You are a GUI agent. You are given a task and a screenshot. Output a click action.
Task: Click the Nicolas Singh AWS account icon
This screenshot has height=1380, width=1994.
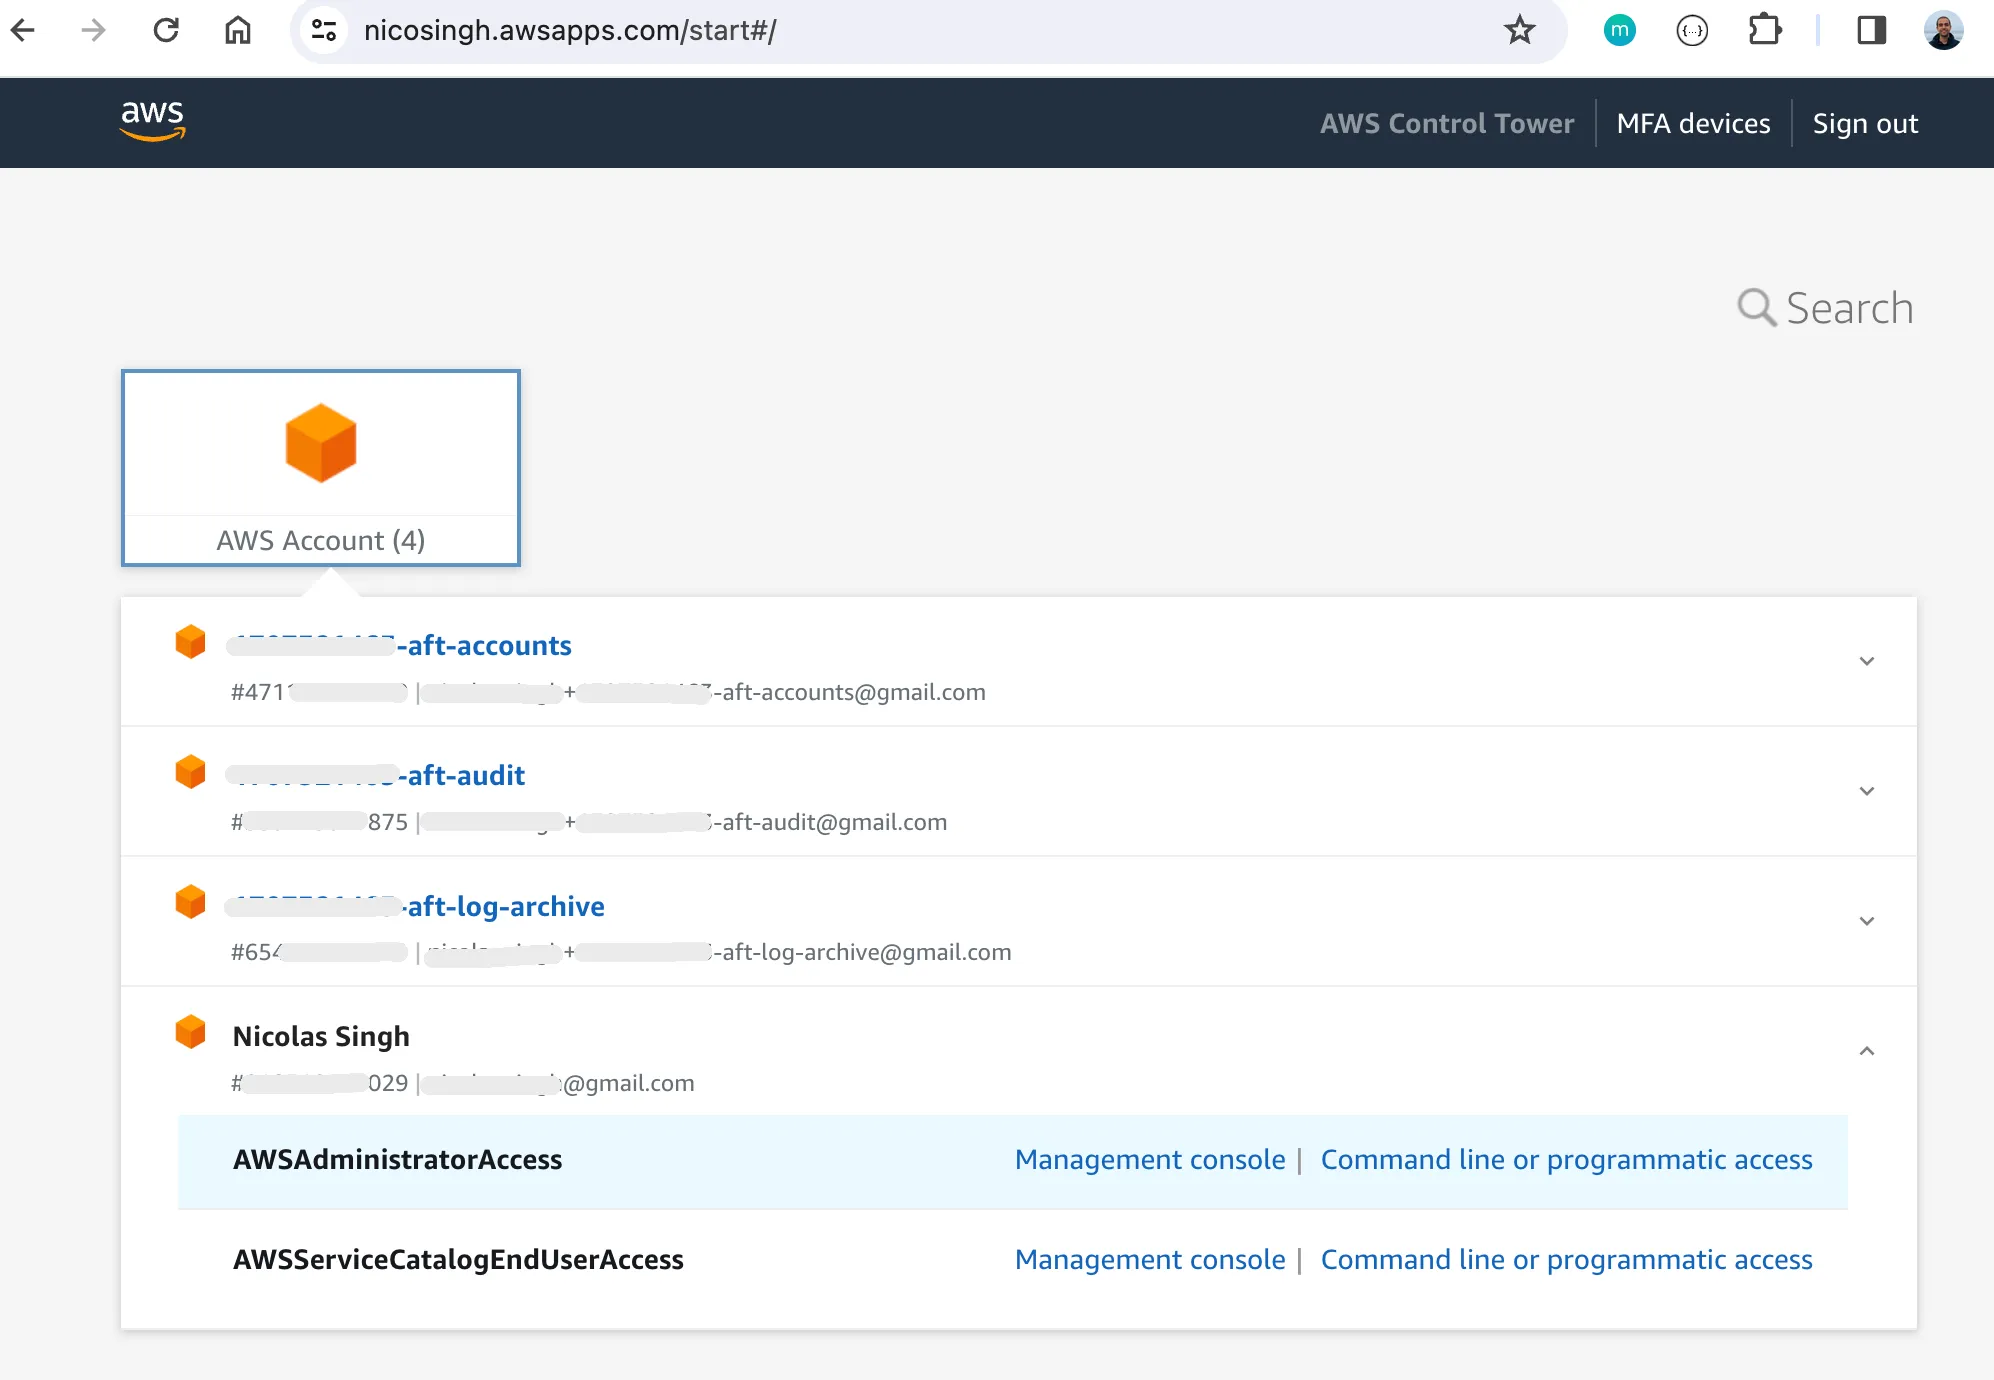click(x=189, y=1035)
